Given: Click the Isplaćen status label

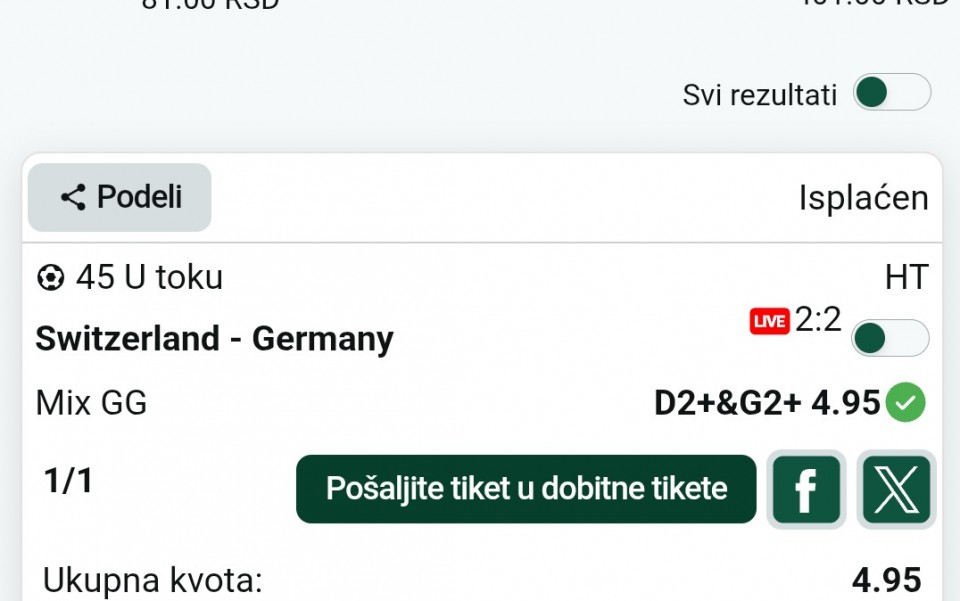Looking at the screenshot, I should click(863, 198).
